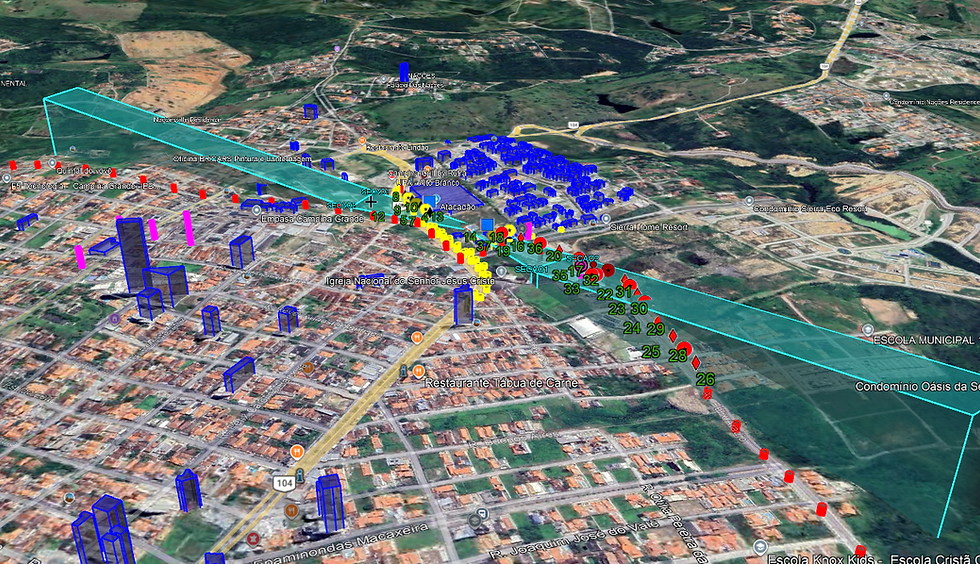Select the route 104 highway shield
The height and width of the screenshot is (564, 980).
point(284,483)
